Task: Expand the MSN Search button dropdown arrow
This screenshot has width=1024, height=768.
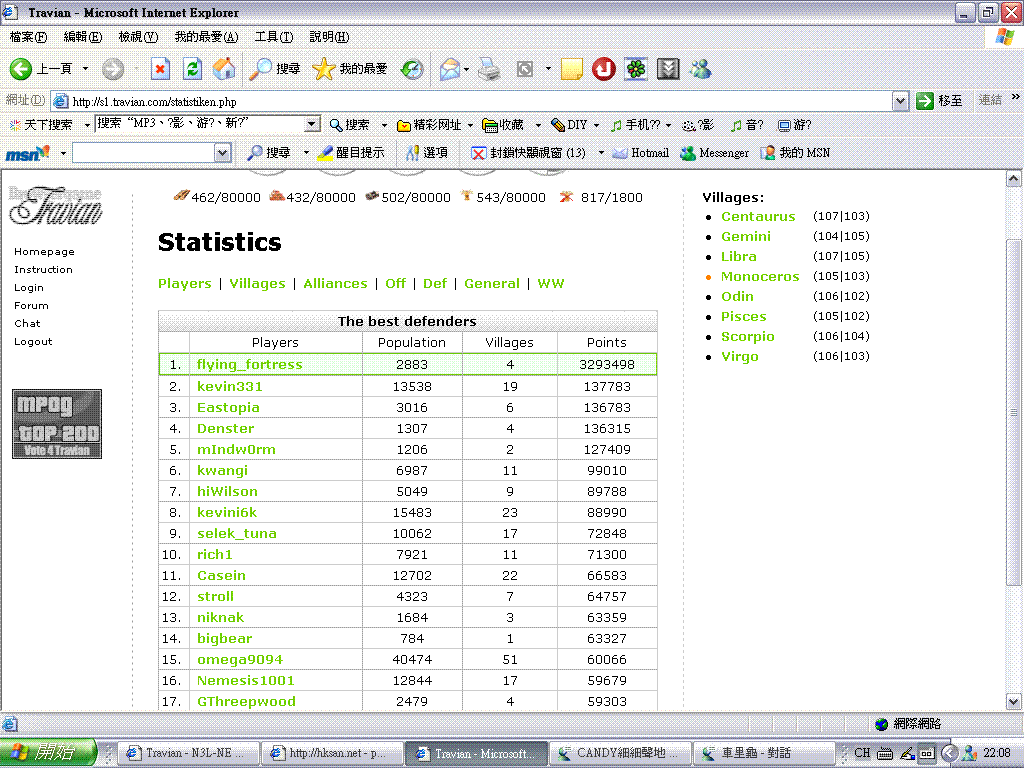Action: (x=306, y=153)
